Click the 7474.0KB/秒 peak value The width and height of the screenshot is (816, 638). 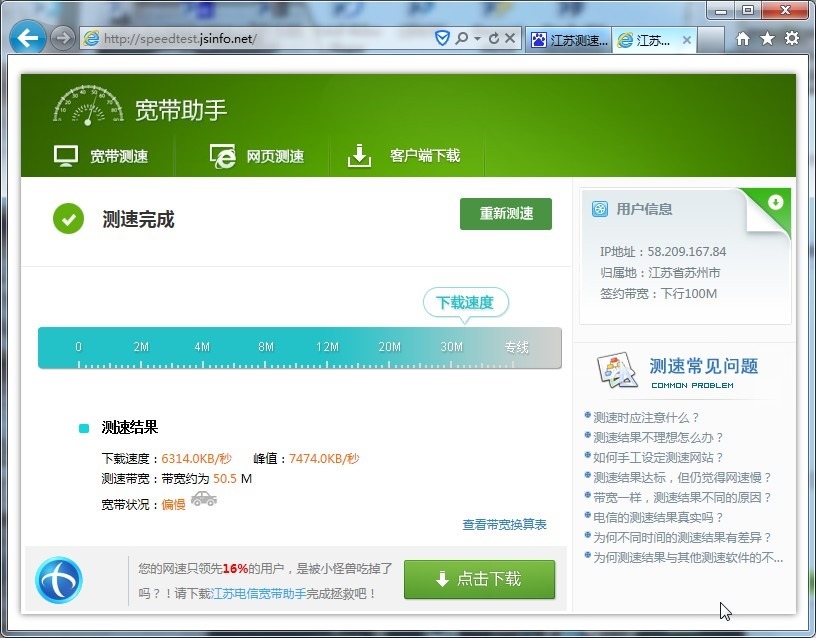click(324, 458)
